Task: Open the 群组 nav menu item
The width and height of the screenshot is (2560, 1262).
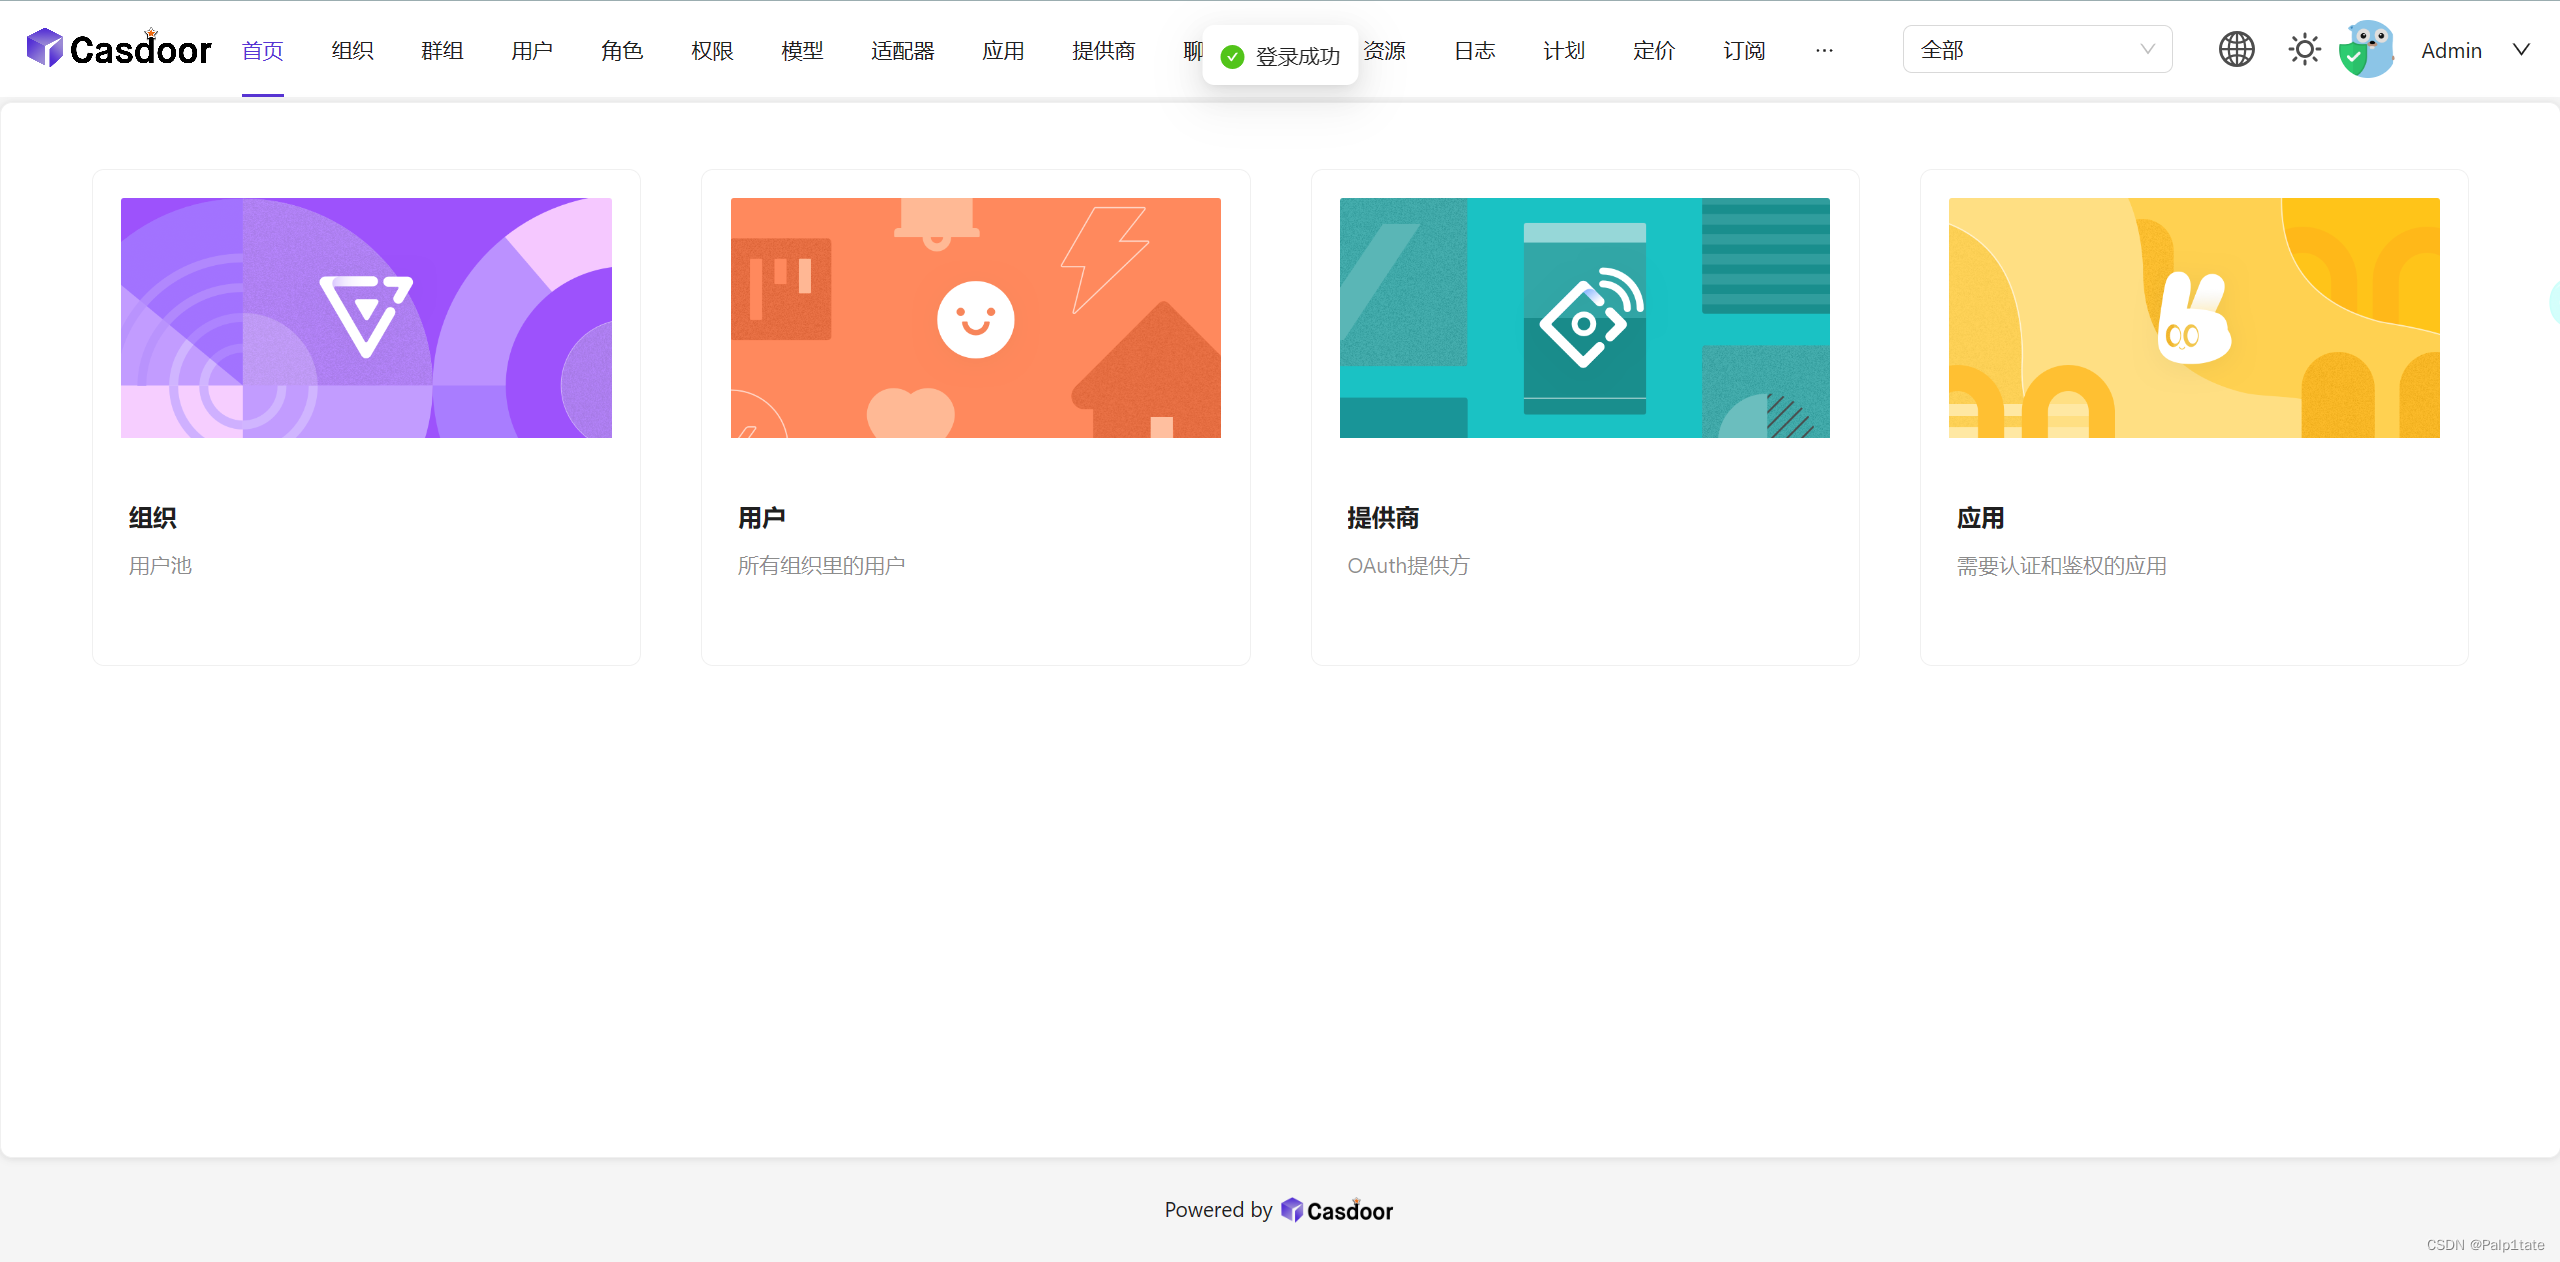Action: (443, 50)
